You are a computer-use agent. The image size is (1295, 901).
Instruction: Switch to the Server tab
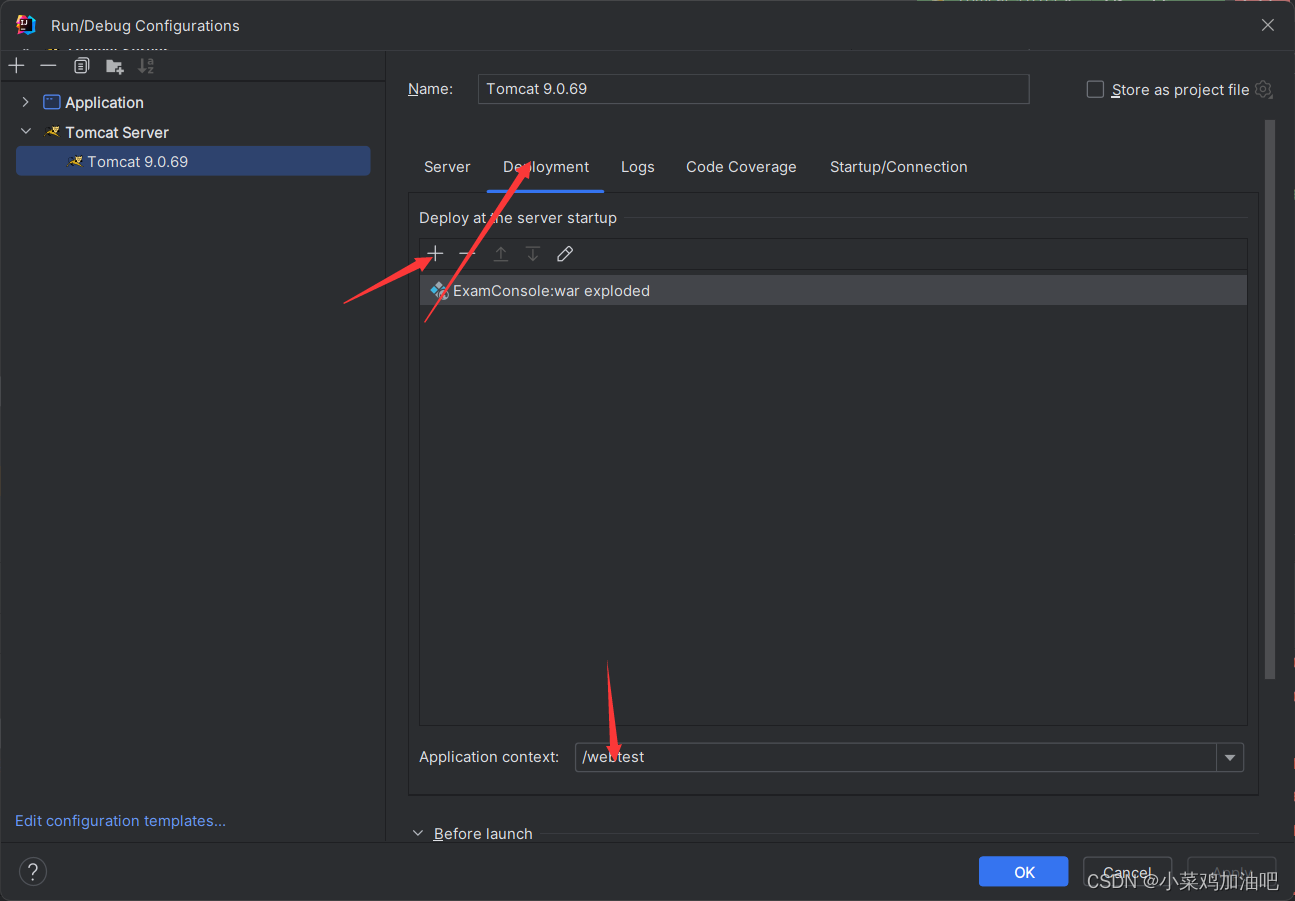click(447, 167)
